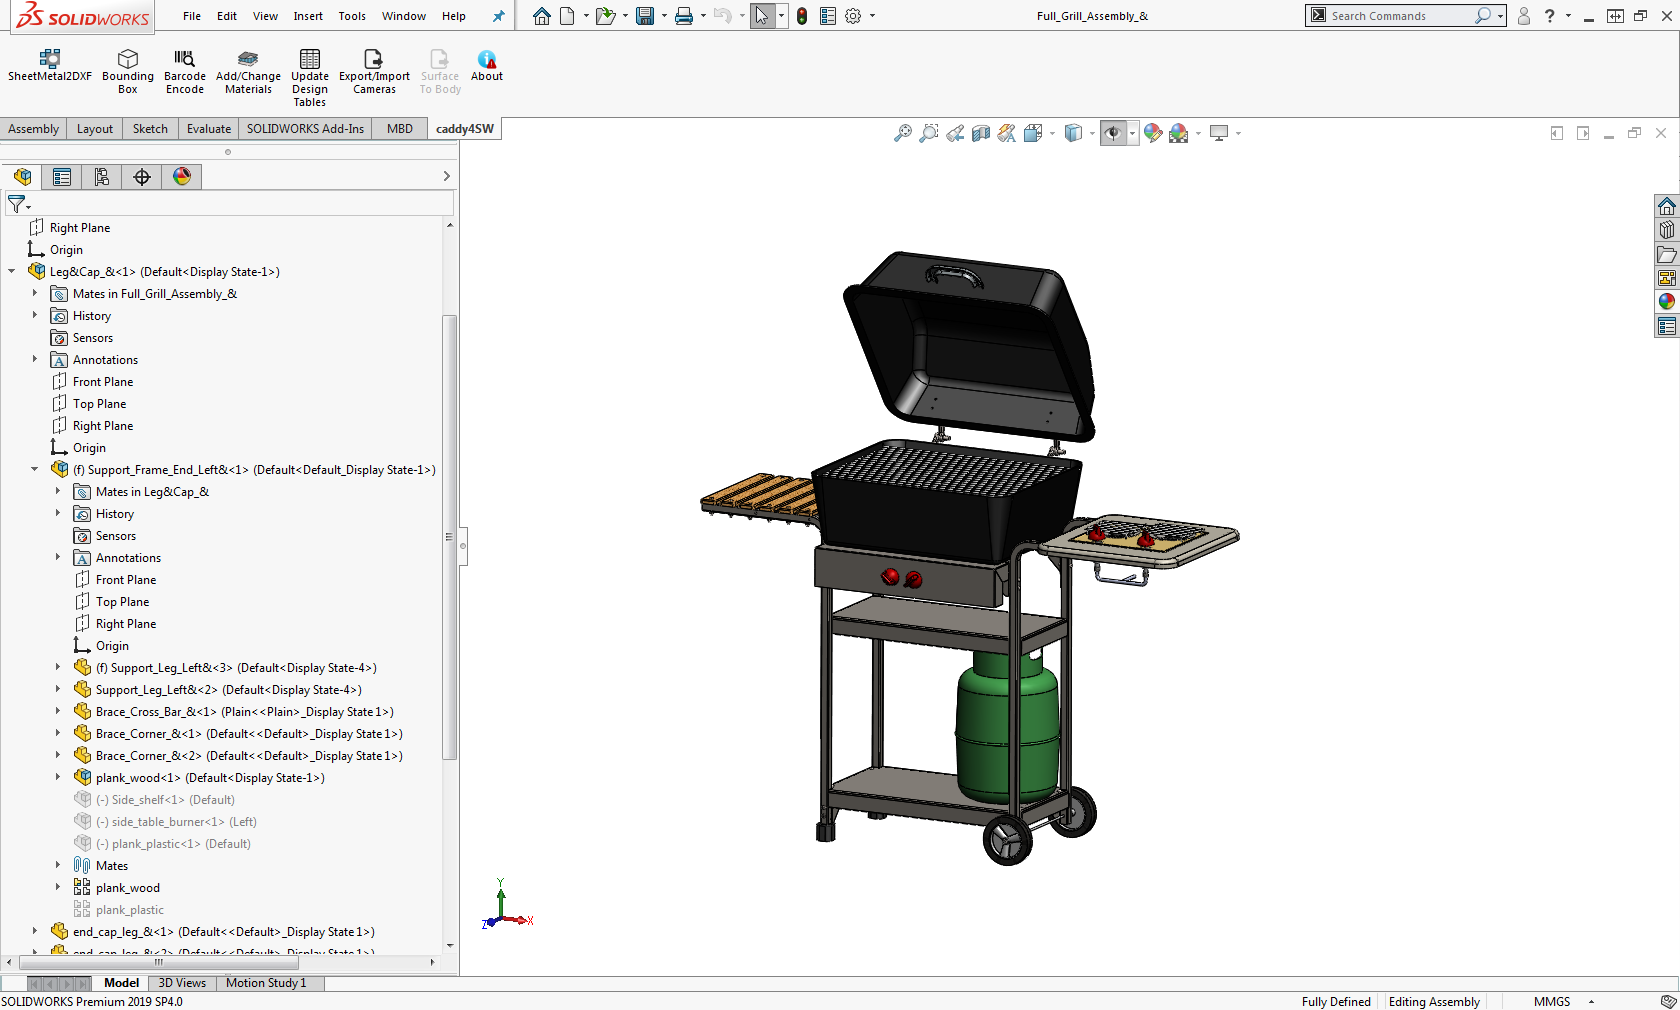1680x1010 pixels.
Task: Open the PropertyManager tab icon
Action: [62, 177]
